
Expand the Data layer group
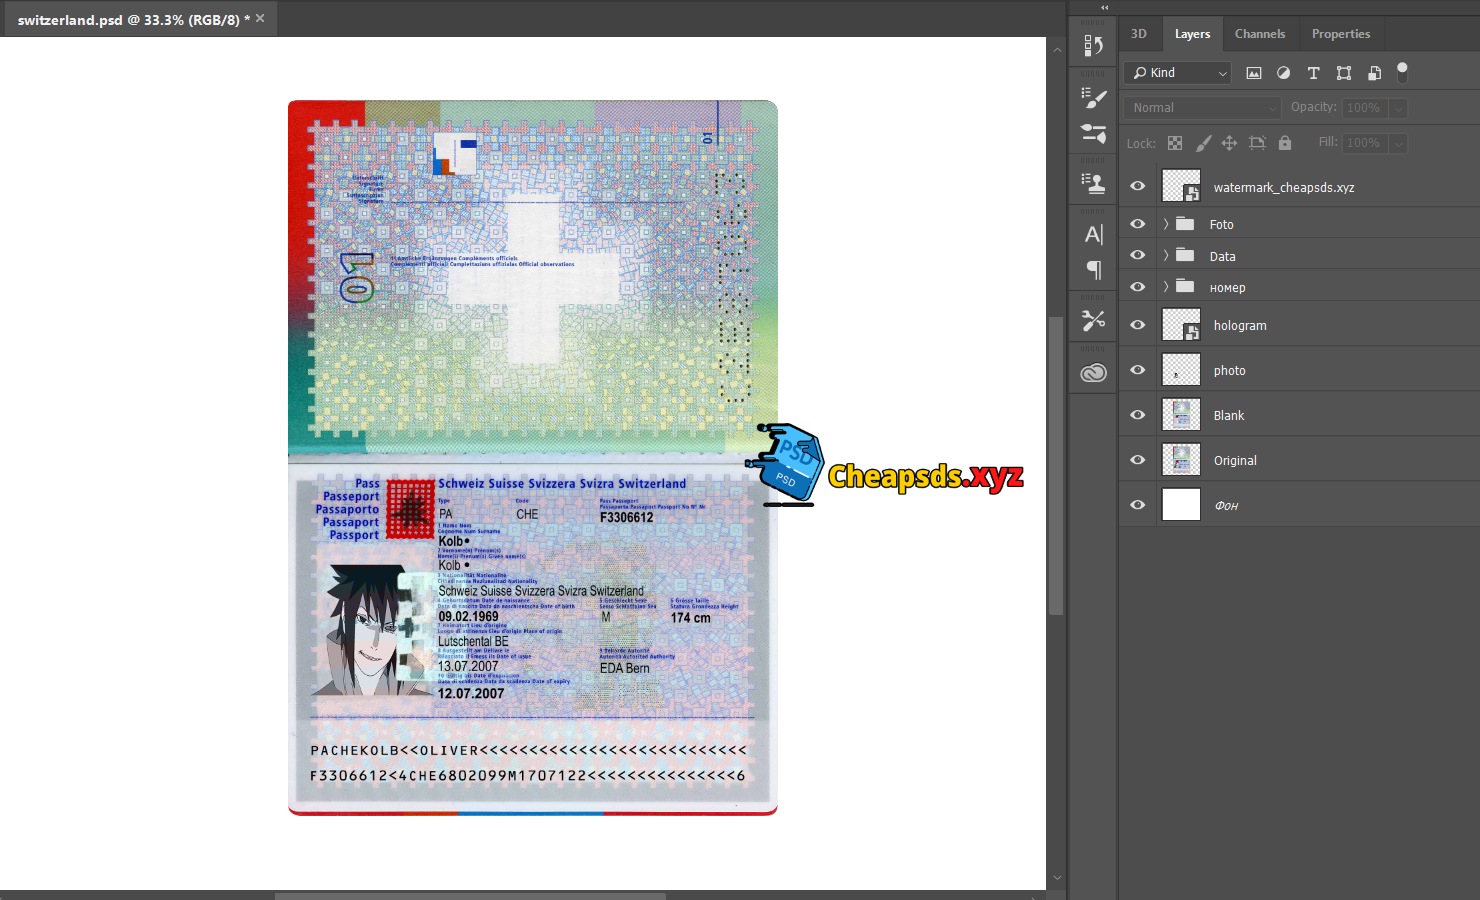tap(1166, 256)
